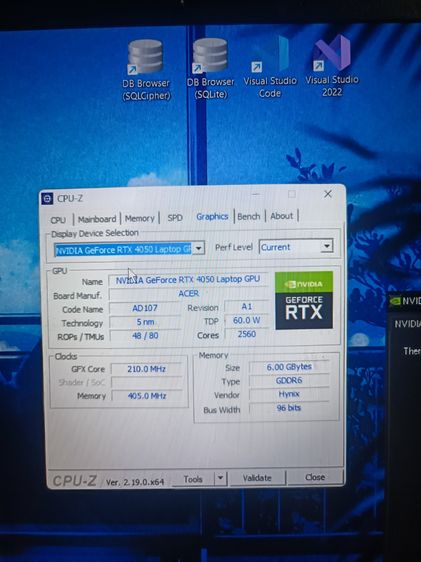
Task: Select the Graphics tab
Action: pyautogui.click(x=212, y=216)
